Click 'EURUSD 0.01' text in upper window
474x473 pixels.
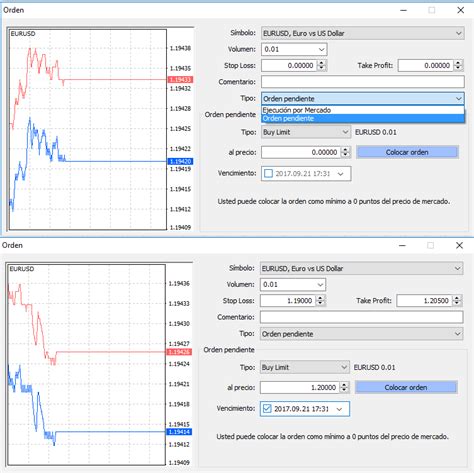pyautogui.click(x=376, y=132)
